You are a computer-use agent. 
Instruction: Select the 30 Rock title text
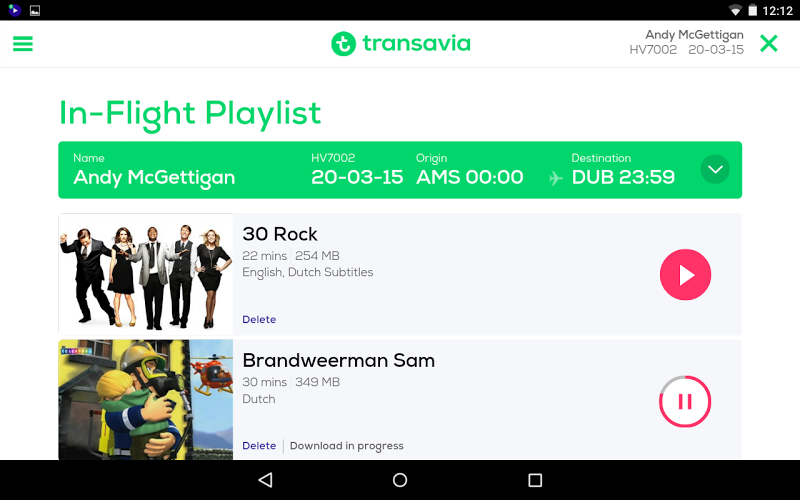tap(280, 234)
